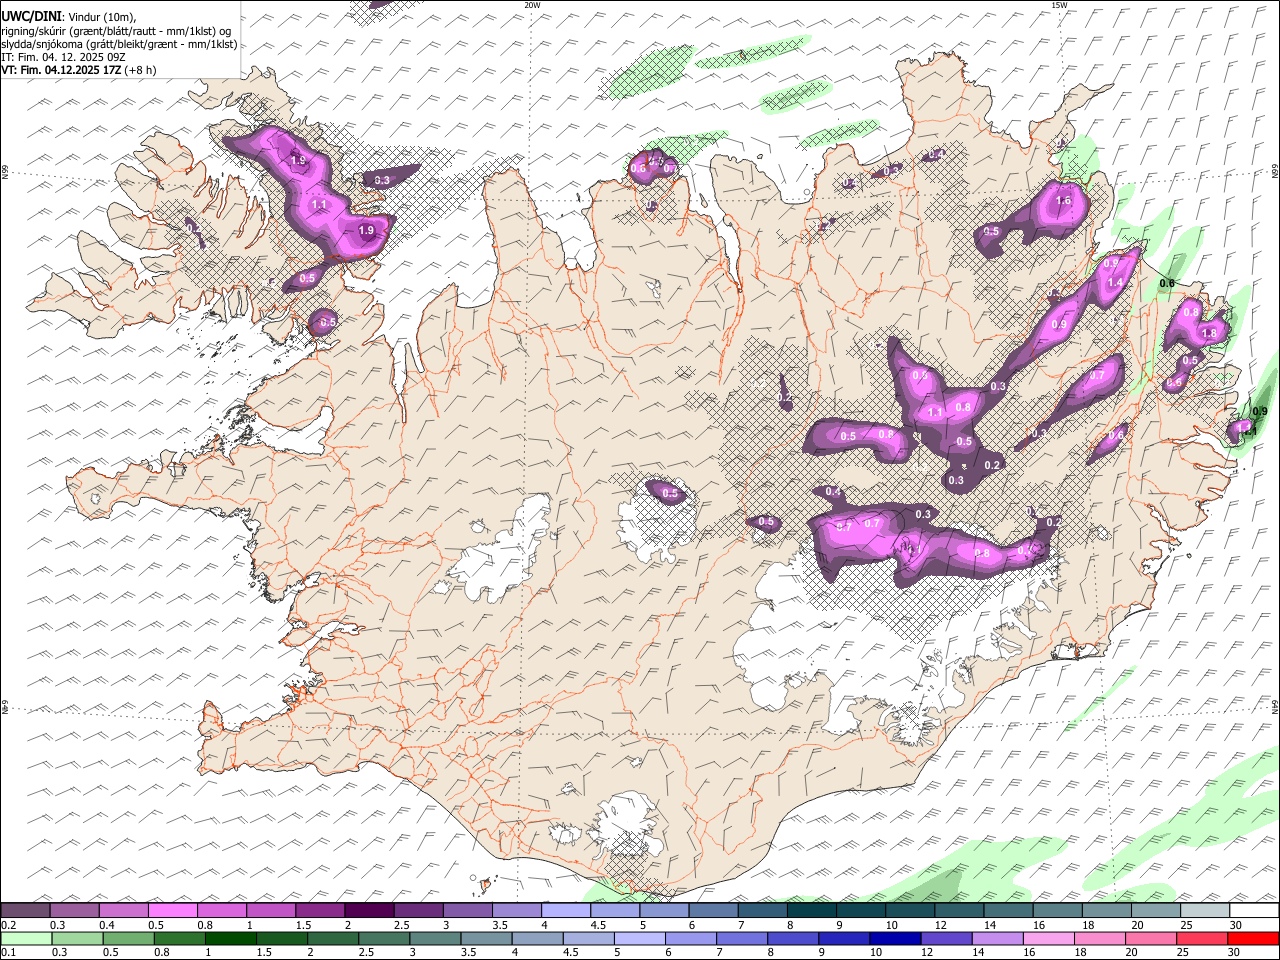Click the '0.4' label under upper legend row
Image resolution: width=1280 pixels, height=960 pixels.
coord(106,925)
